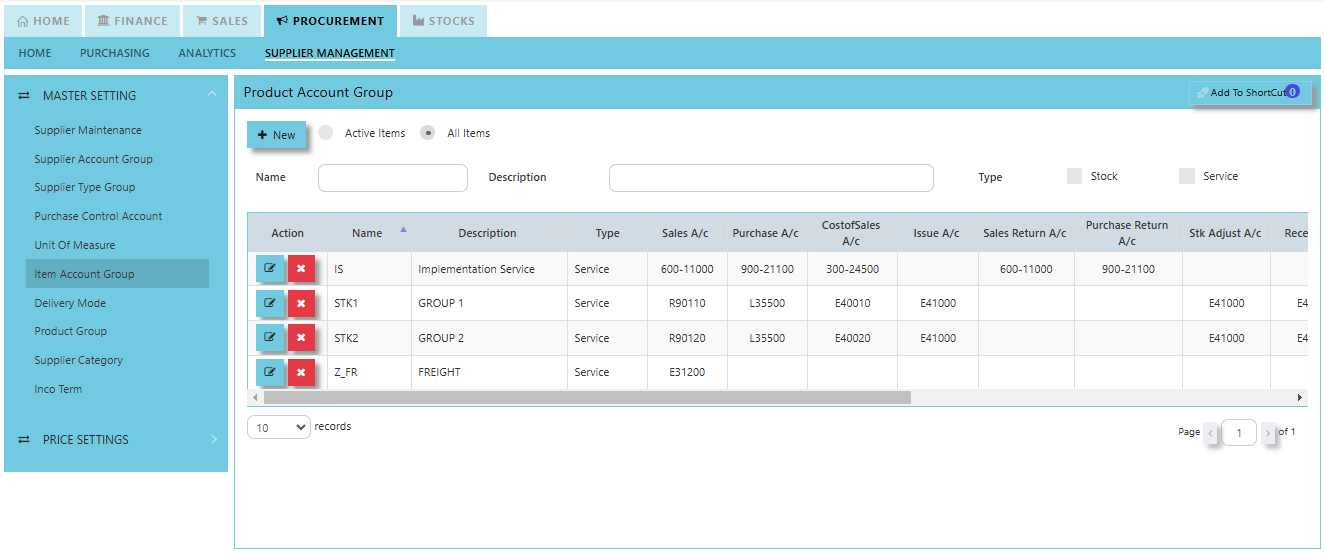Sort by Purchase A/c column header
This screenshot has height=553, width=1325.
[765, 233]
